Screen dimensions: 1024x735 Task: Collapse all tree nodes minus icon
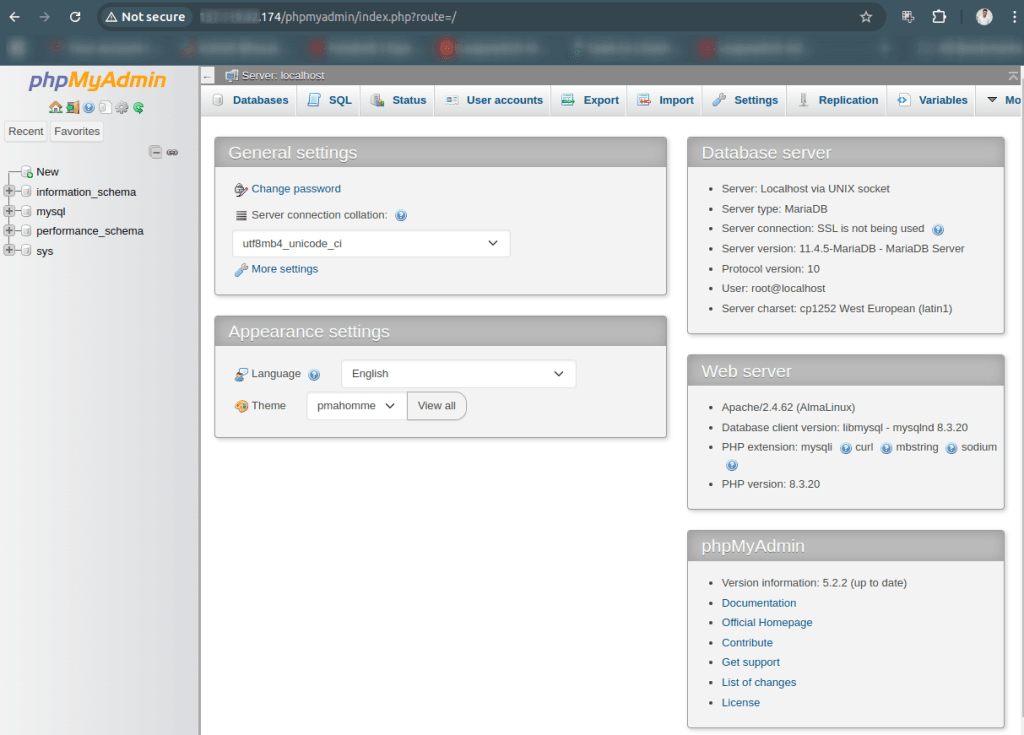coord(155,152)
